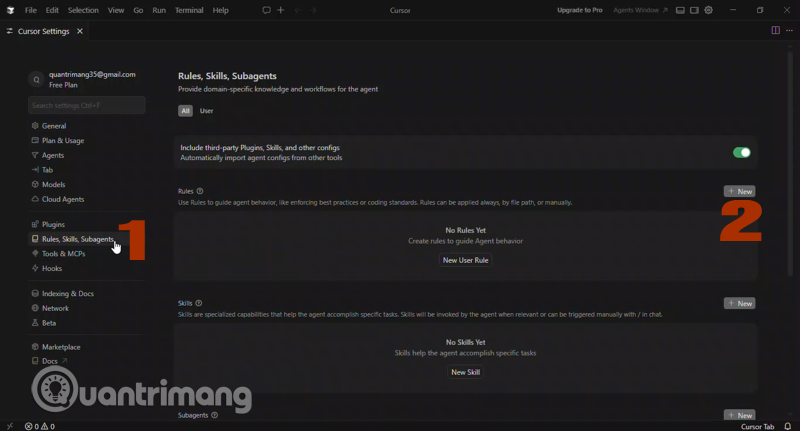Screen dimensions: 800x431
Task: Click New button beside Rules section
Action: point(740,191)
